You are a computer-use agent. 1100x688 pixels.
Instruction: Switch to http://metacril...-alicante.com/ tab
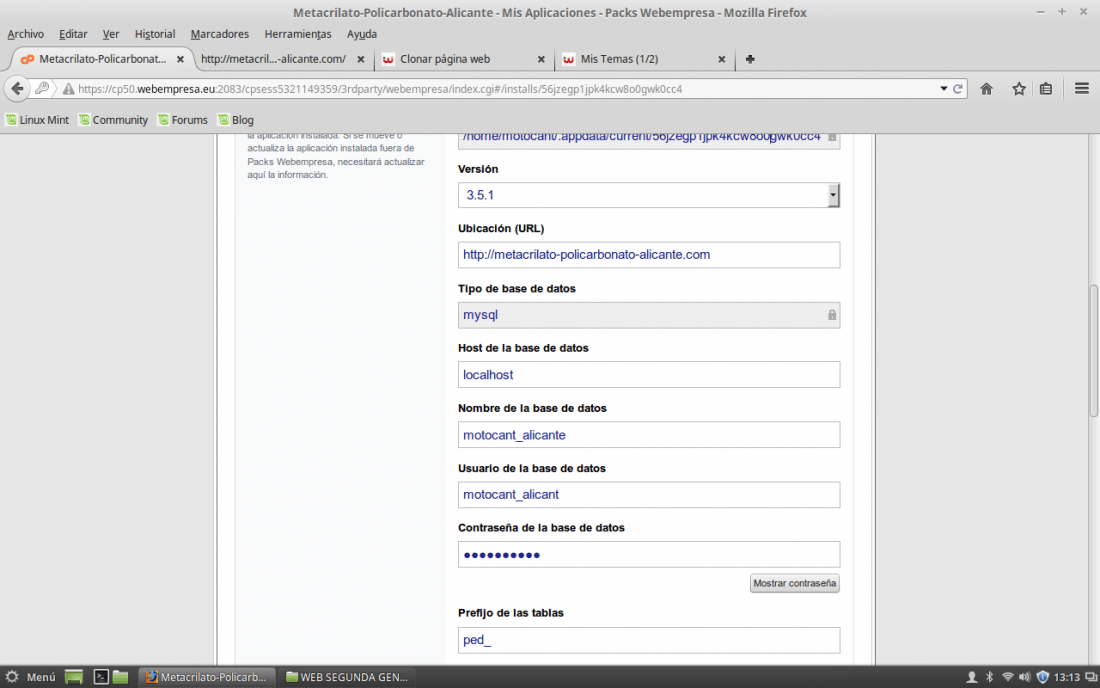[x=283, y=60]
